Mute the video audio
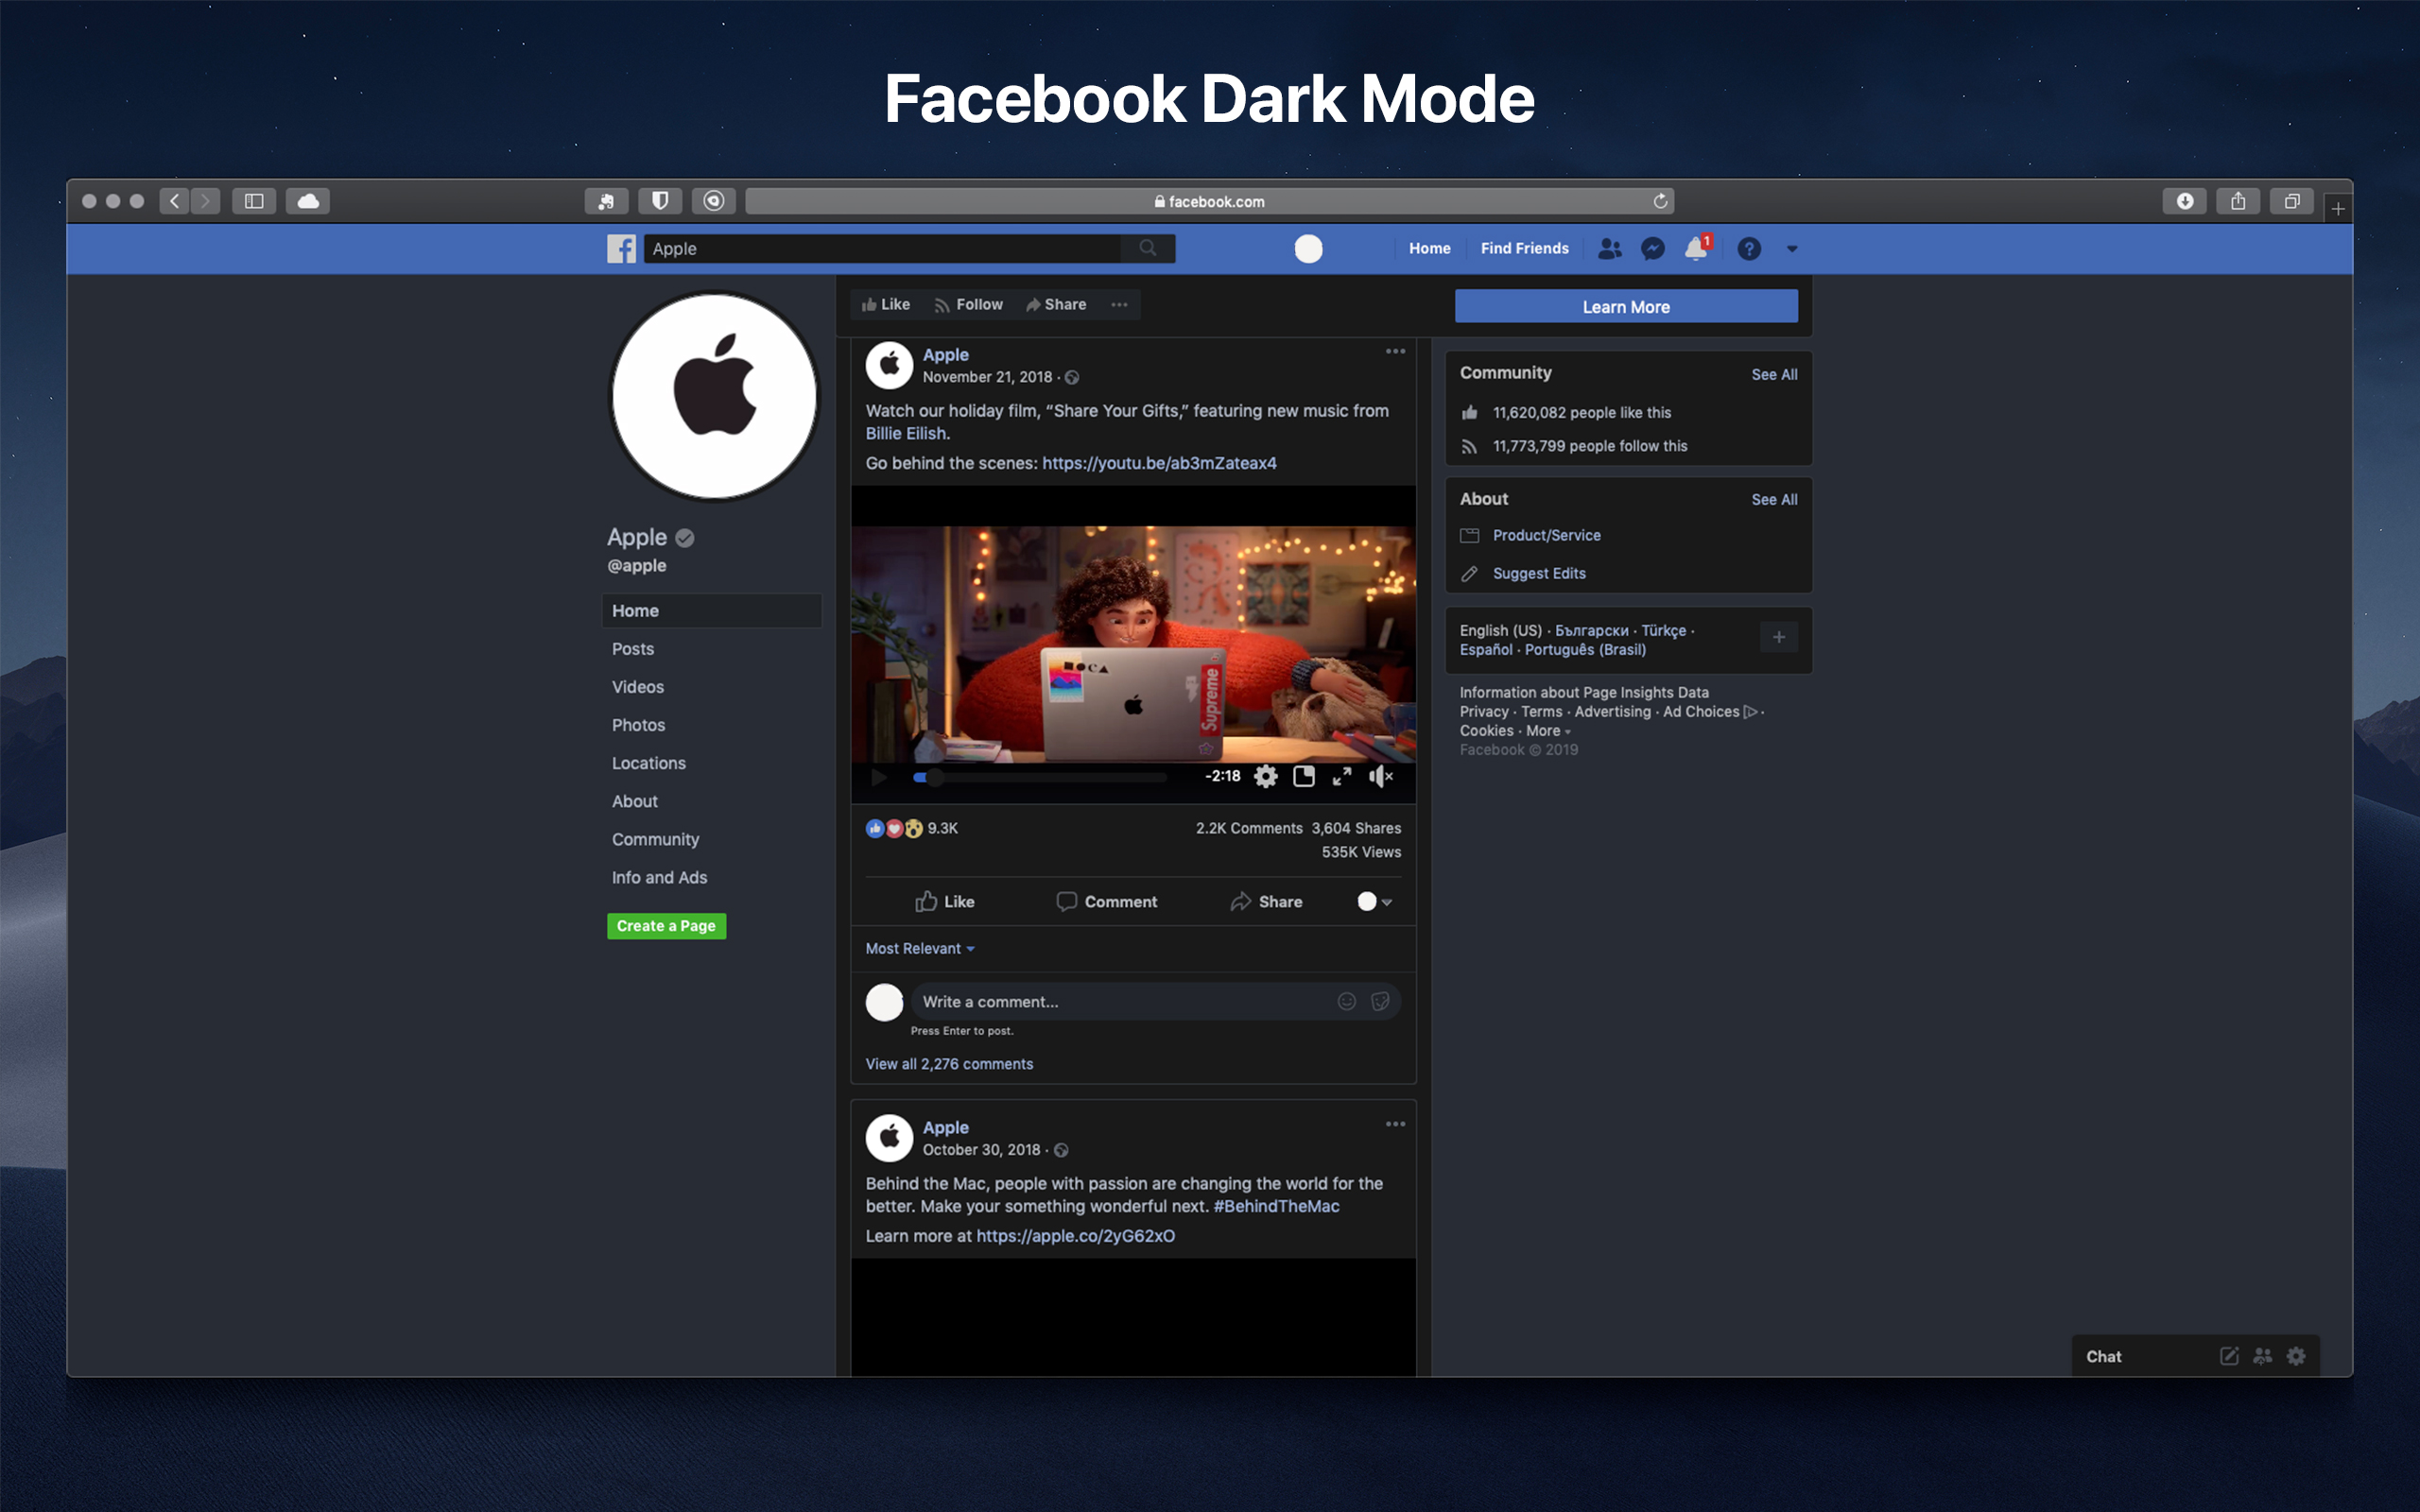 point(1381,776)
